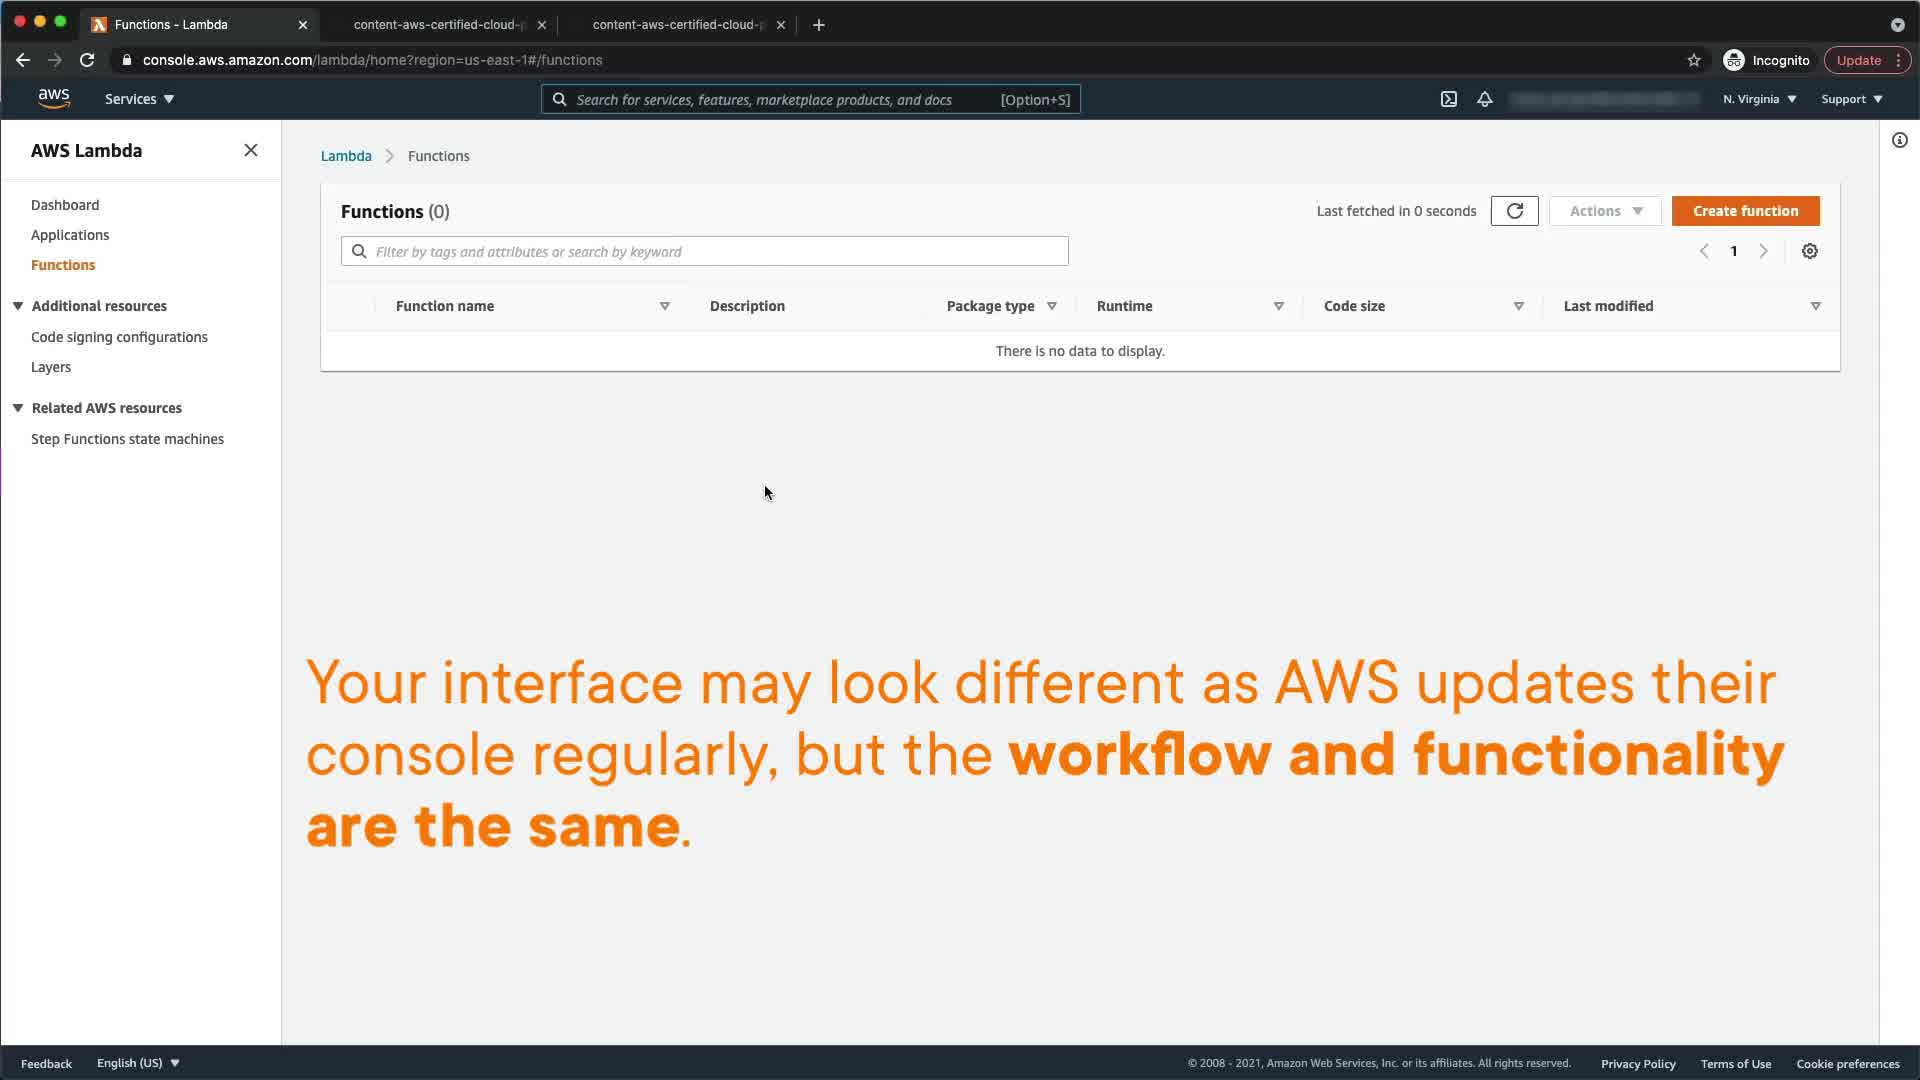Click the AWS logo home icon
Screen dimensions: 1920x1080
point(54,98)
